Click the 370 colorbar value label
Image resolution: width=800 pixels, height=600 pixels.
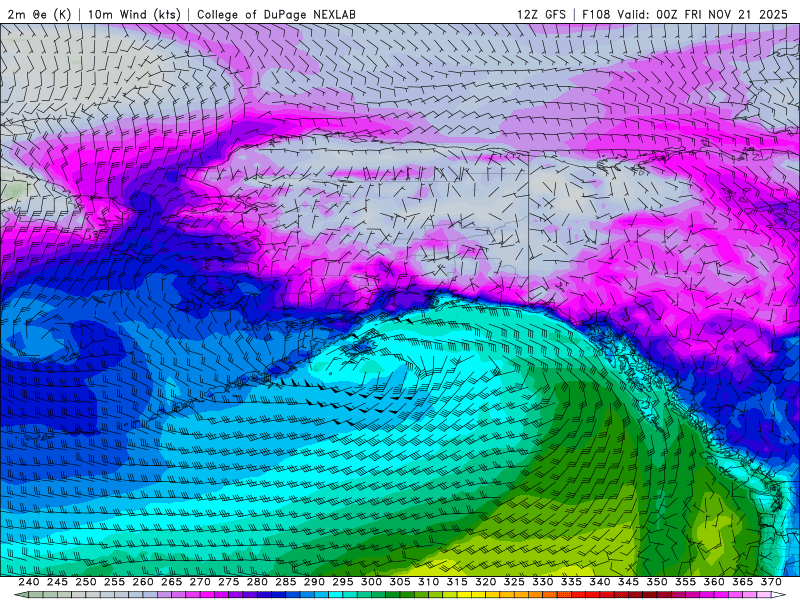tap(771, 582)
